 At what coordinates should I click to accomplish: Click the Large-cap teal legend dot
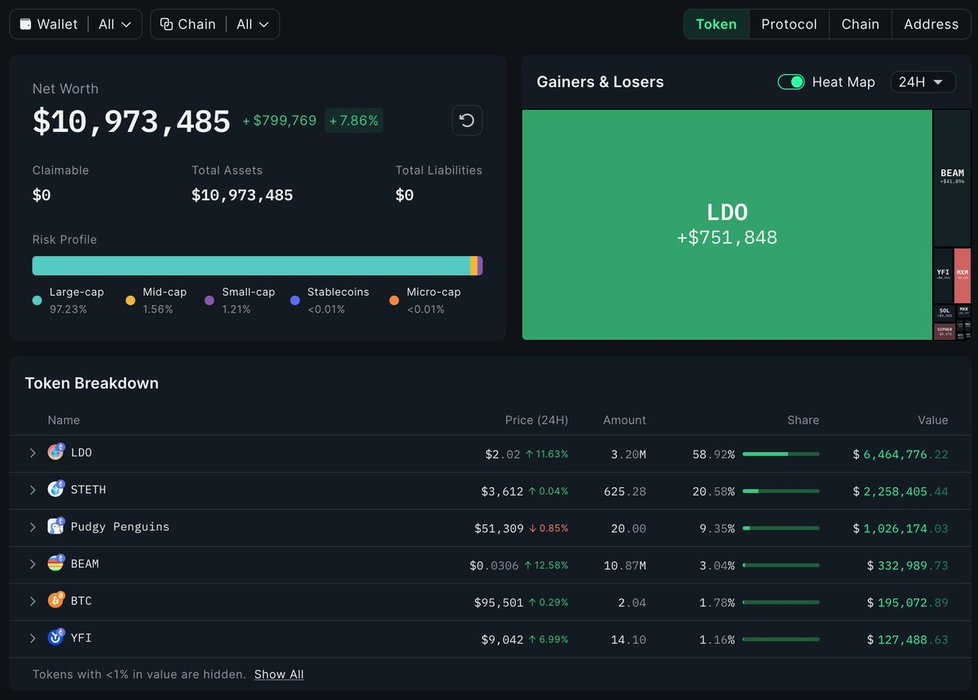point(37,300)
